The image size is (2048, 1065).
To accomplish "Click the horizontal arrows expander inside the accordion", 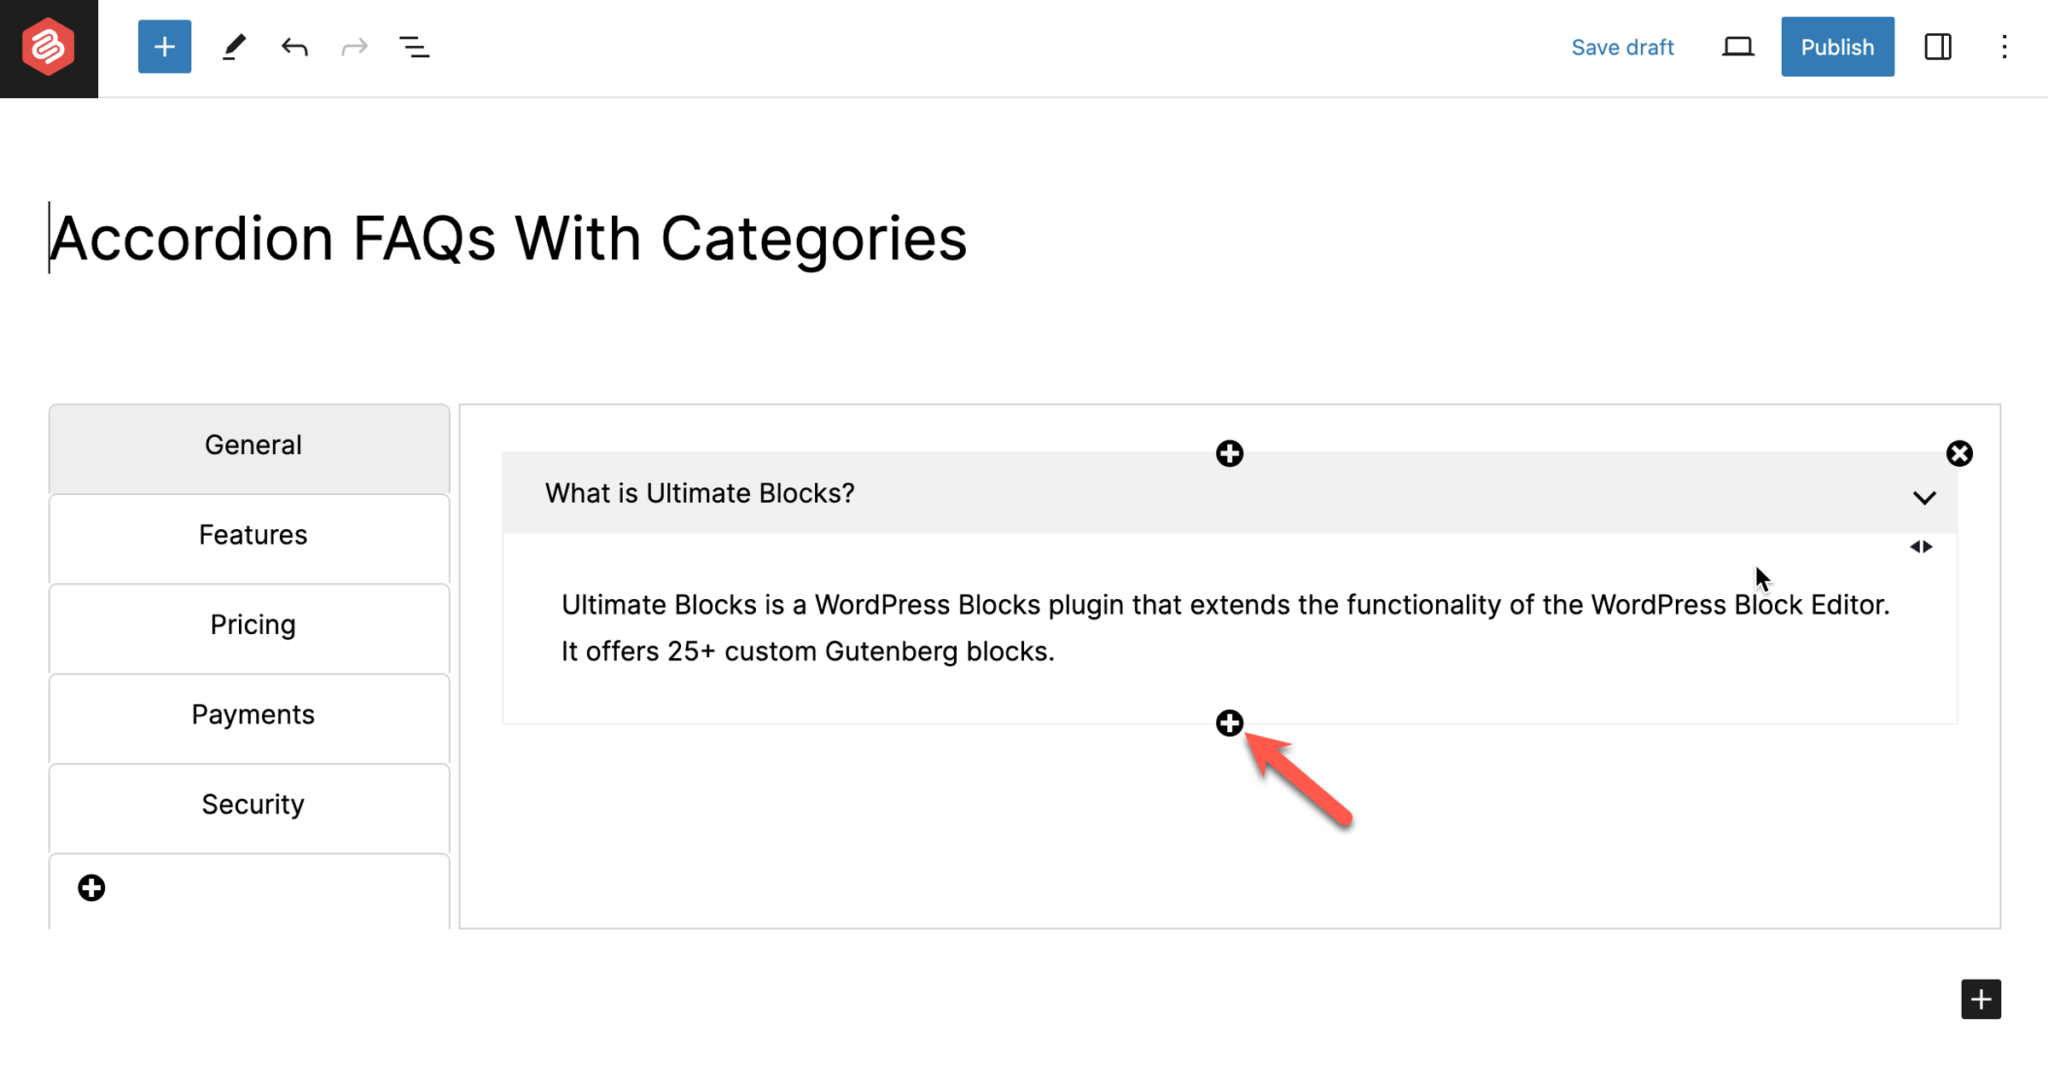I will (1921, 546).
